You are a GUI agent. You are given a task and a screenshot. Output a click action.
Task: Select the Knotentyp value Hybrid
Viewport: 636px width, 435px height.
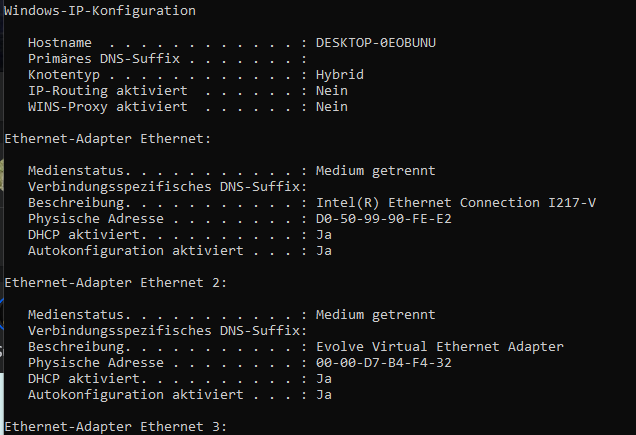click(339, 75)
